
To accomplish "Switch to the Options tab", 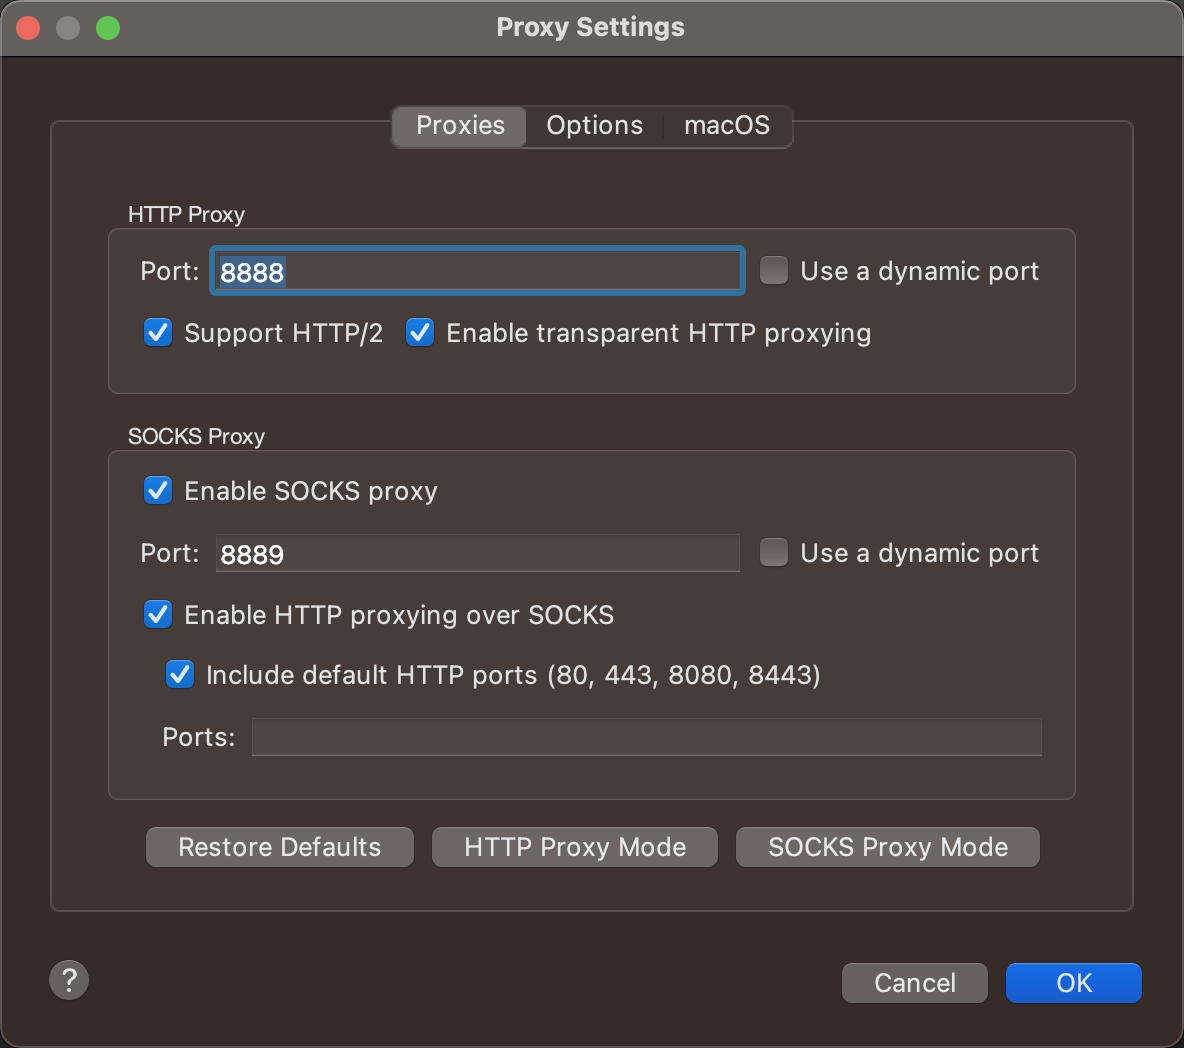I will point(594,126).
